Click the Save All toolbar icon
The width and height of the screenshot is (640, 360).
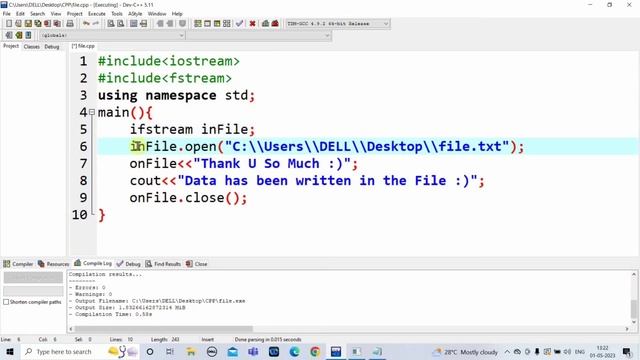point(38,24)
